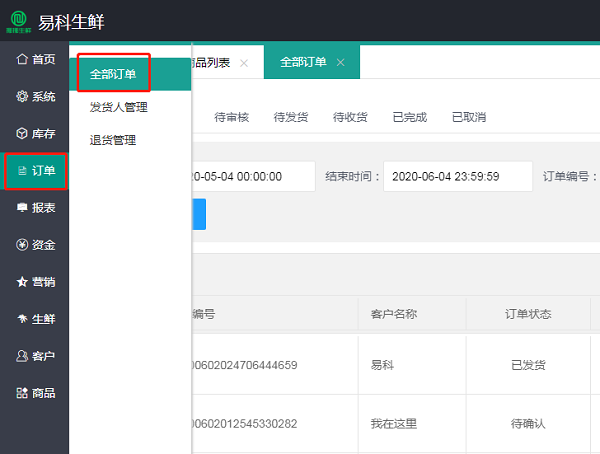Select 全部订单 in the submenu
The image size is (600, 454).
click(x=113, y=73)
